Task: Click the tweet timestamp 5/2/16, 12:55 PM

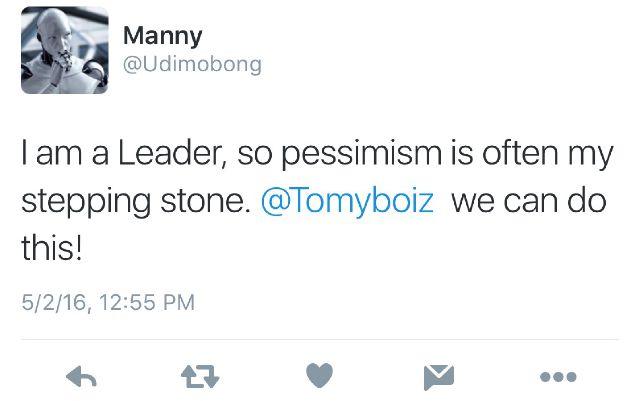Action: [x=108, y=301]
